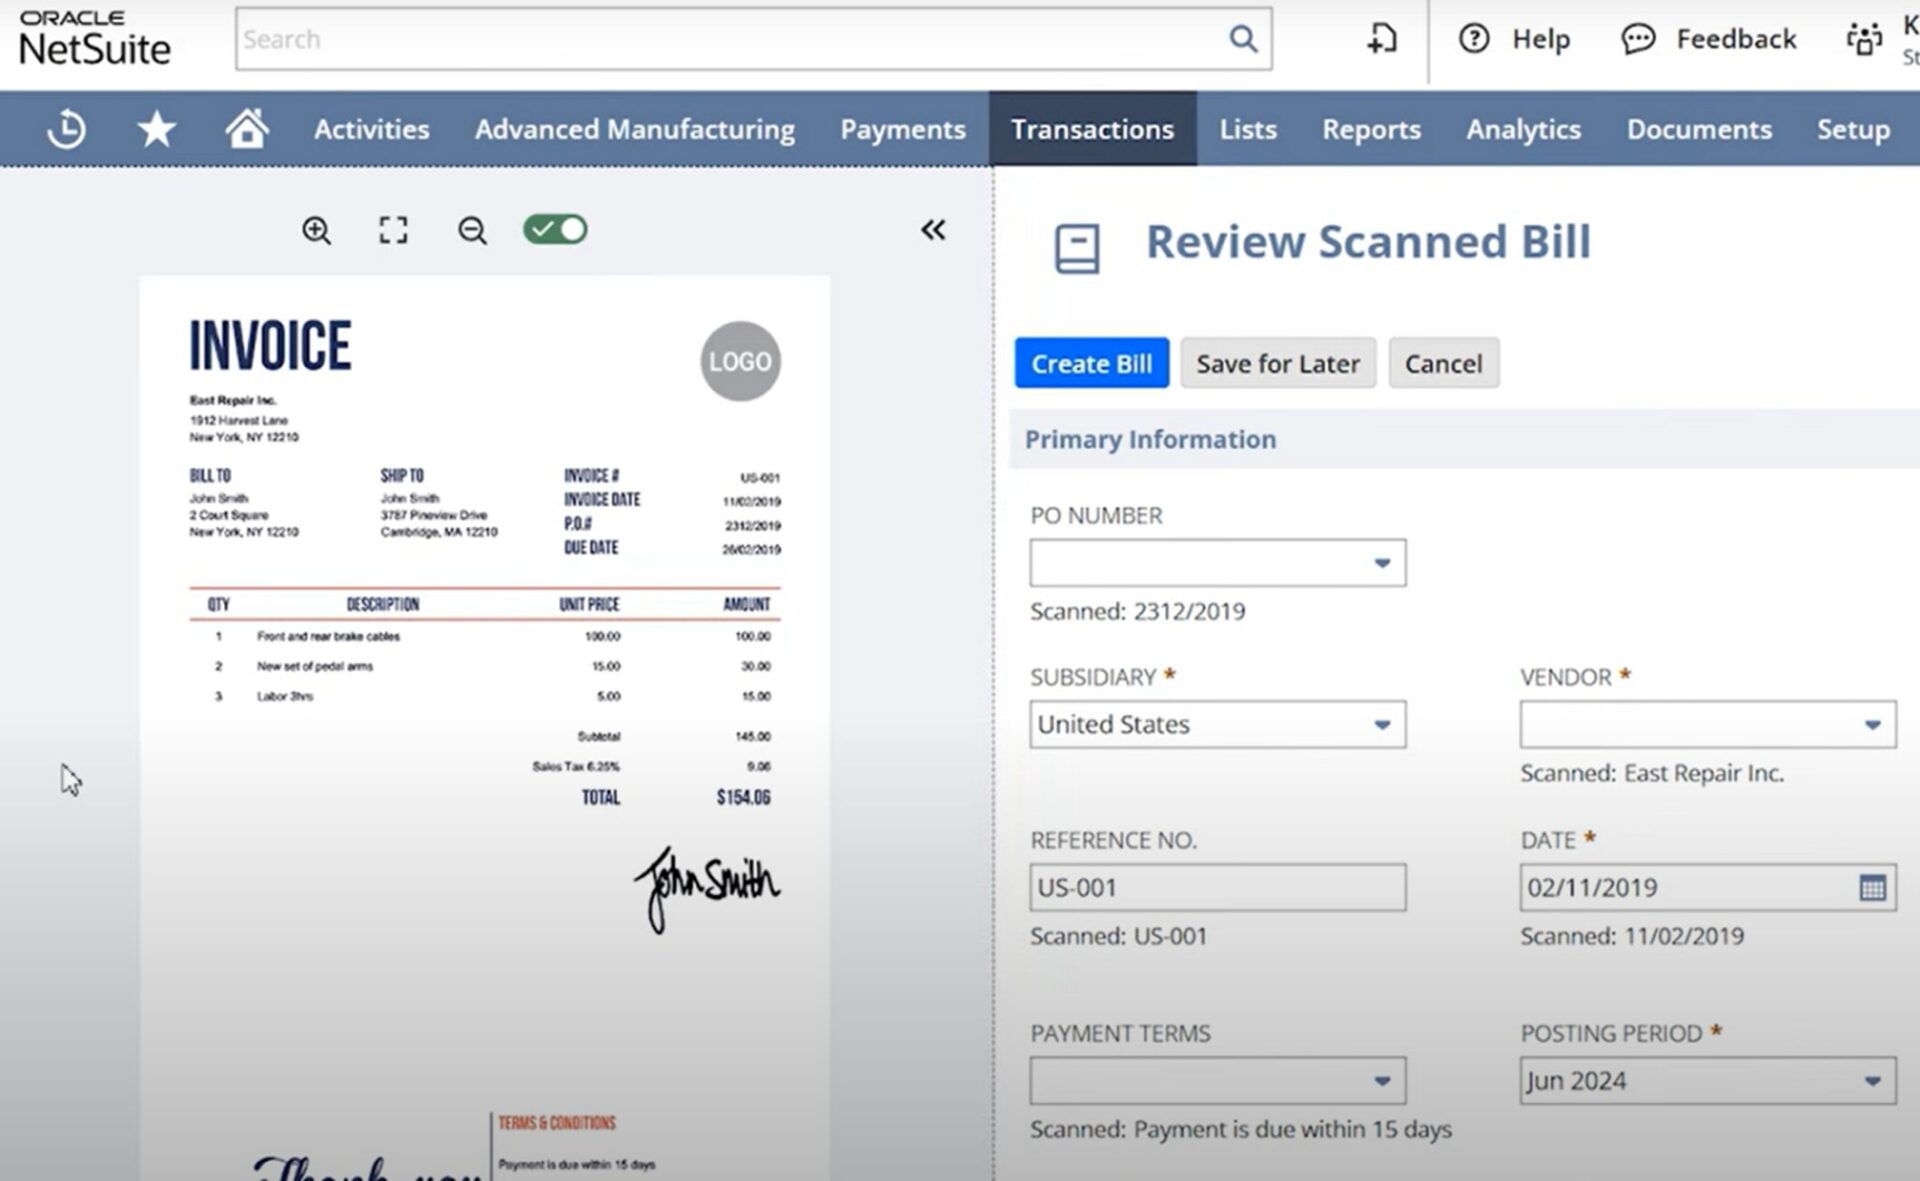Click the Save for Later button

point(1278,363)
